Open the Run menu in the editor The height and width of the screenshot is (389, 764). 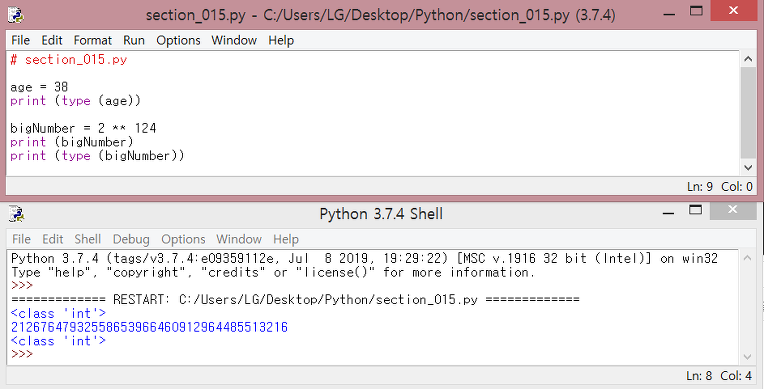134,40
